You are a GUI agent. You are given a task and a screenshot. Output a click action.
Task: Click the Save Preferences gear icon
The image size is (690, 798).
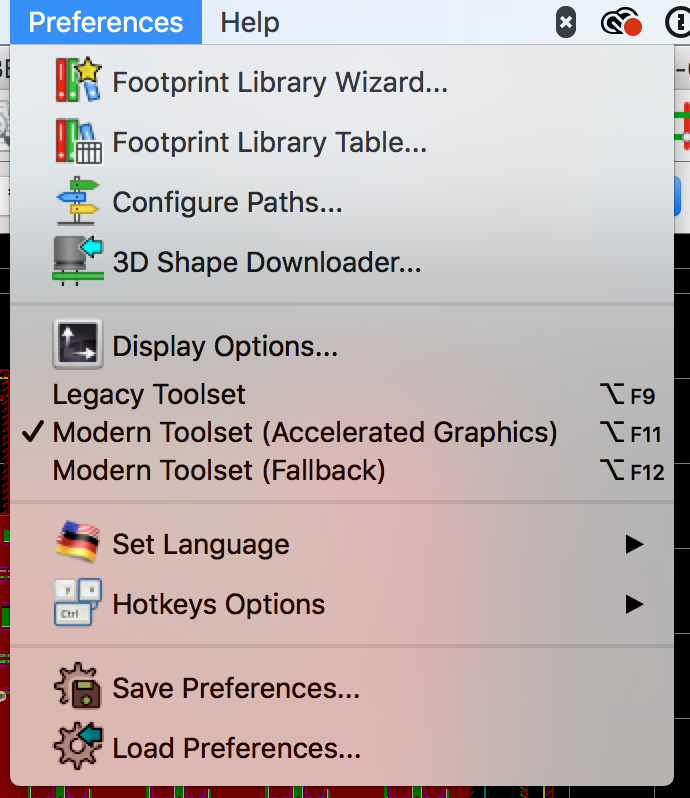pyautogui.click(x=78, y=688)
